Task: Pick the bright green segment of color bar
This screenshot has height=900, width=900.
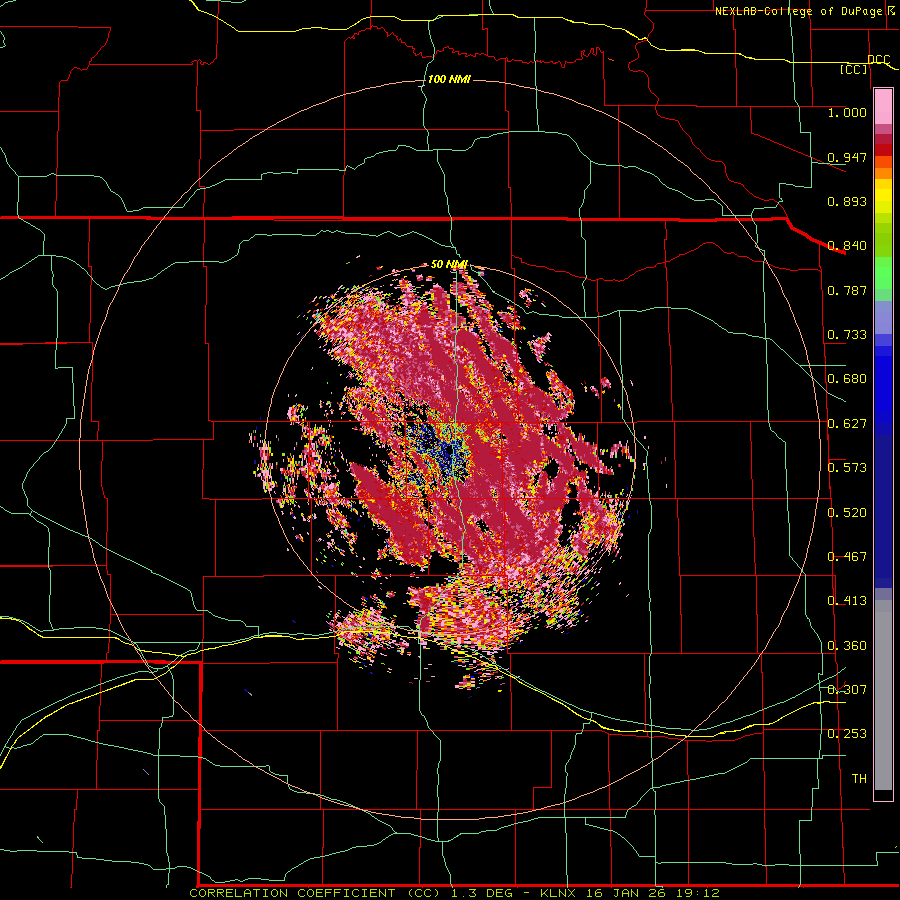Action: (x=883, y=273)
